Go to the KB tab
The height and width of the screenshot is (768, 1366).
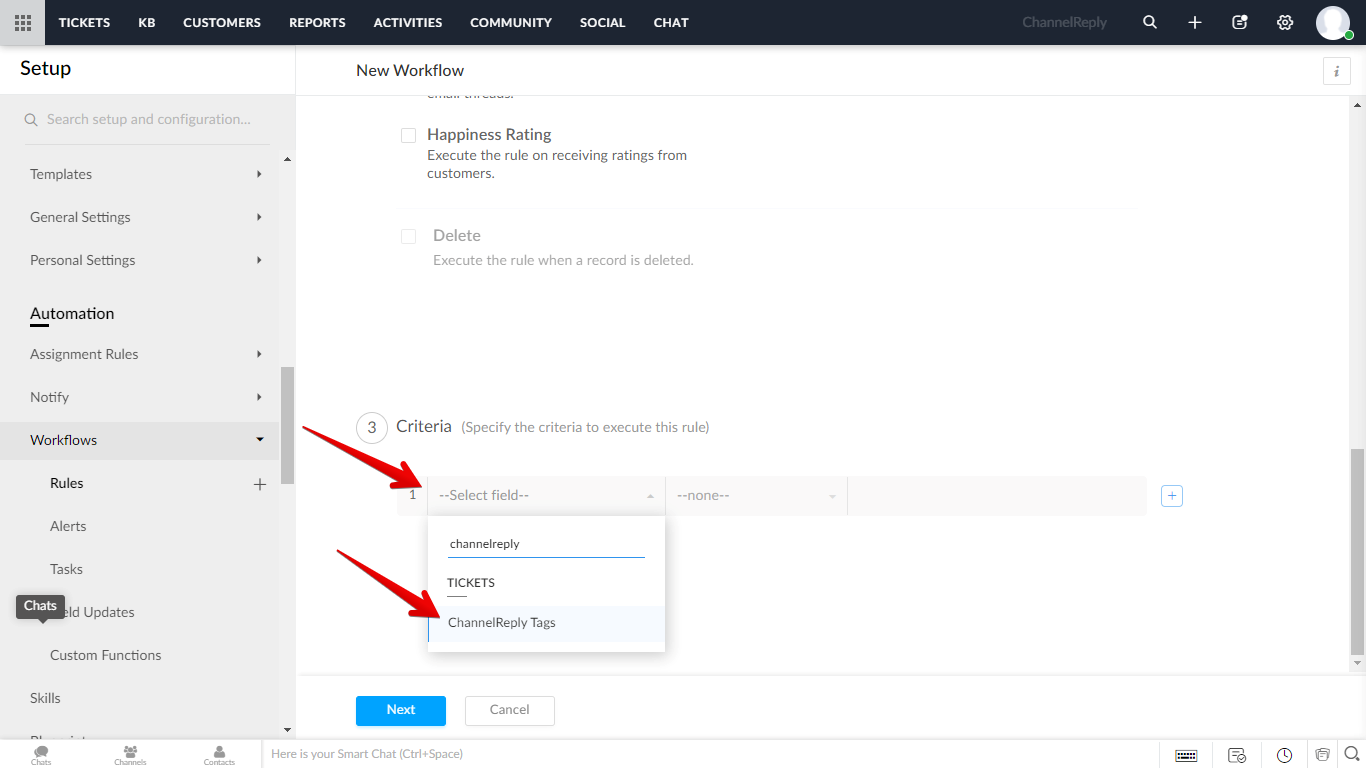(147, 22)
